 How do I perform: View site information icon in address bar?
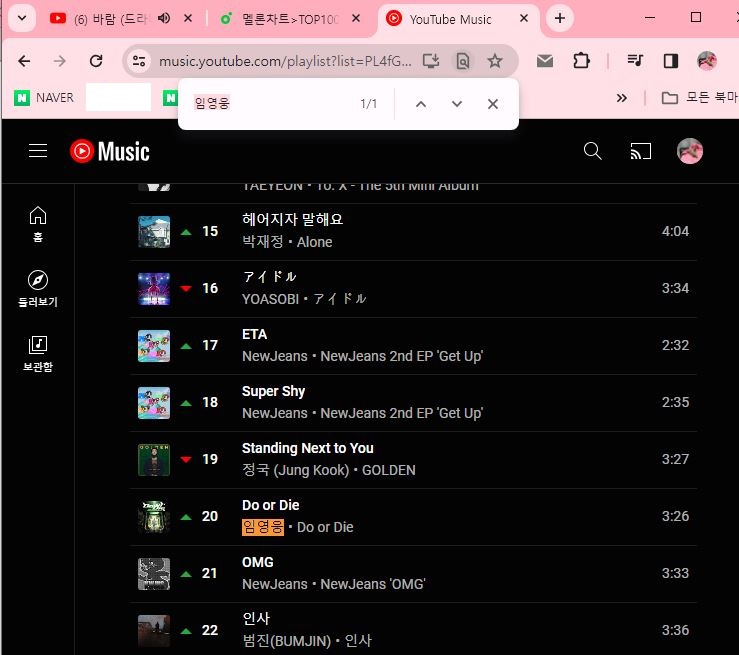click(139, 61)
